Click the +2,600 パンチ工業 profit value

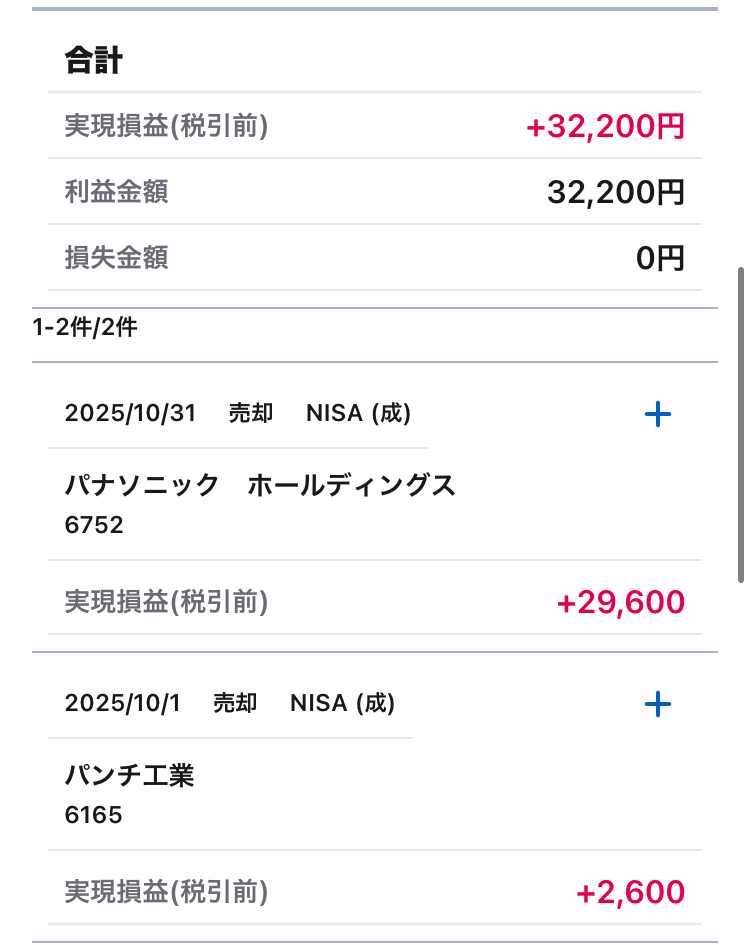tap(630, 892)
